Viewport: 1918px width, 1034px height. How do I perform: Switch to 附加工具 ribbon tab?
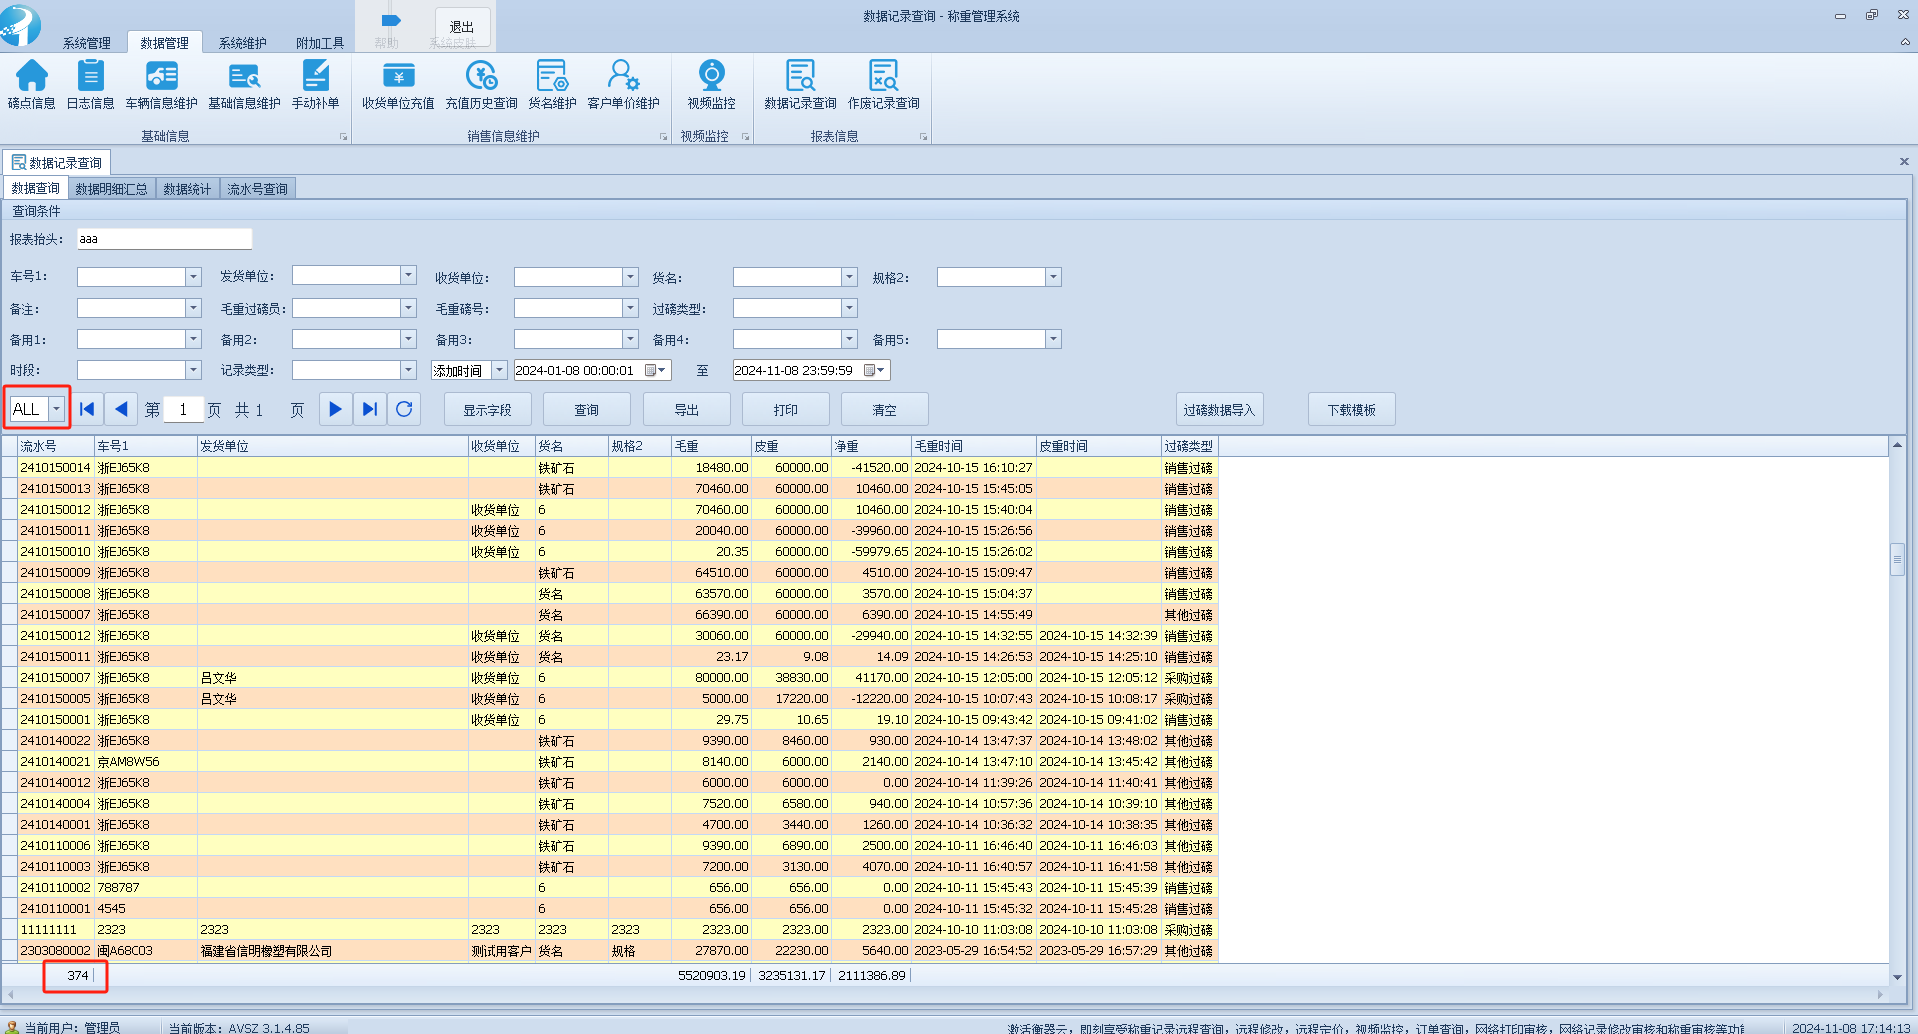click(320, 43)
